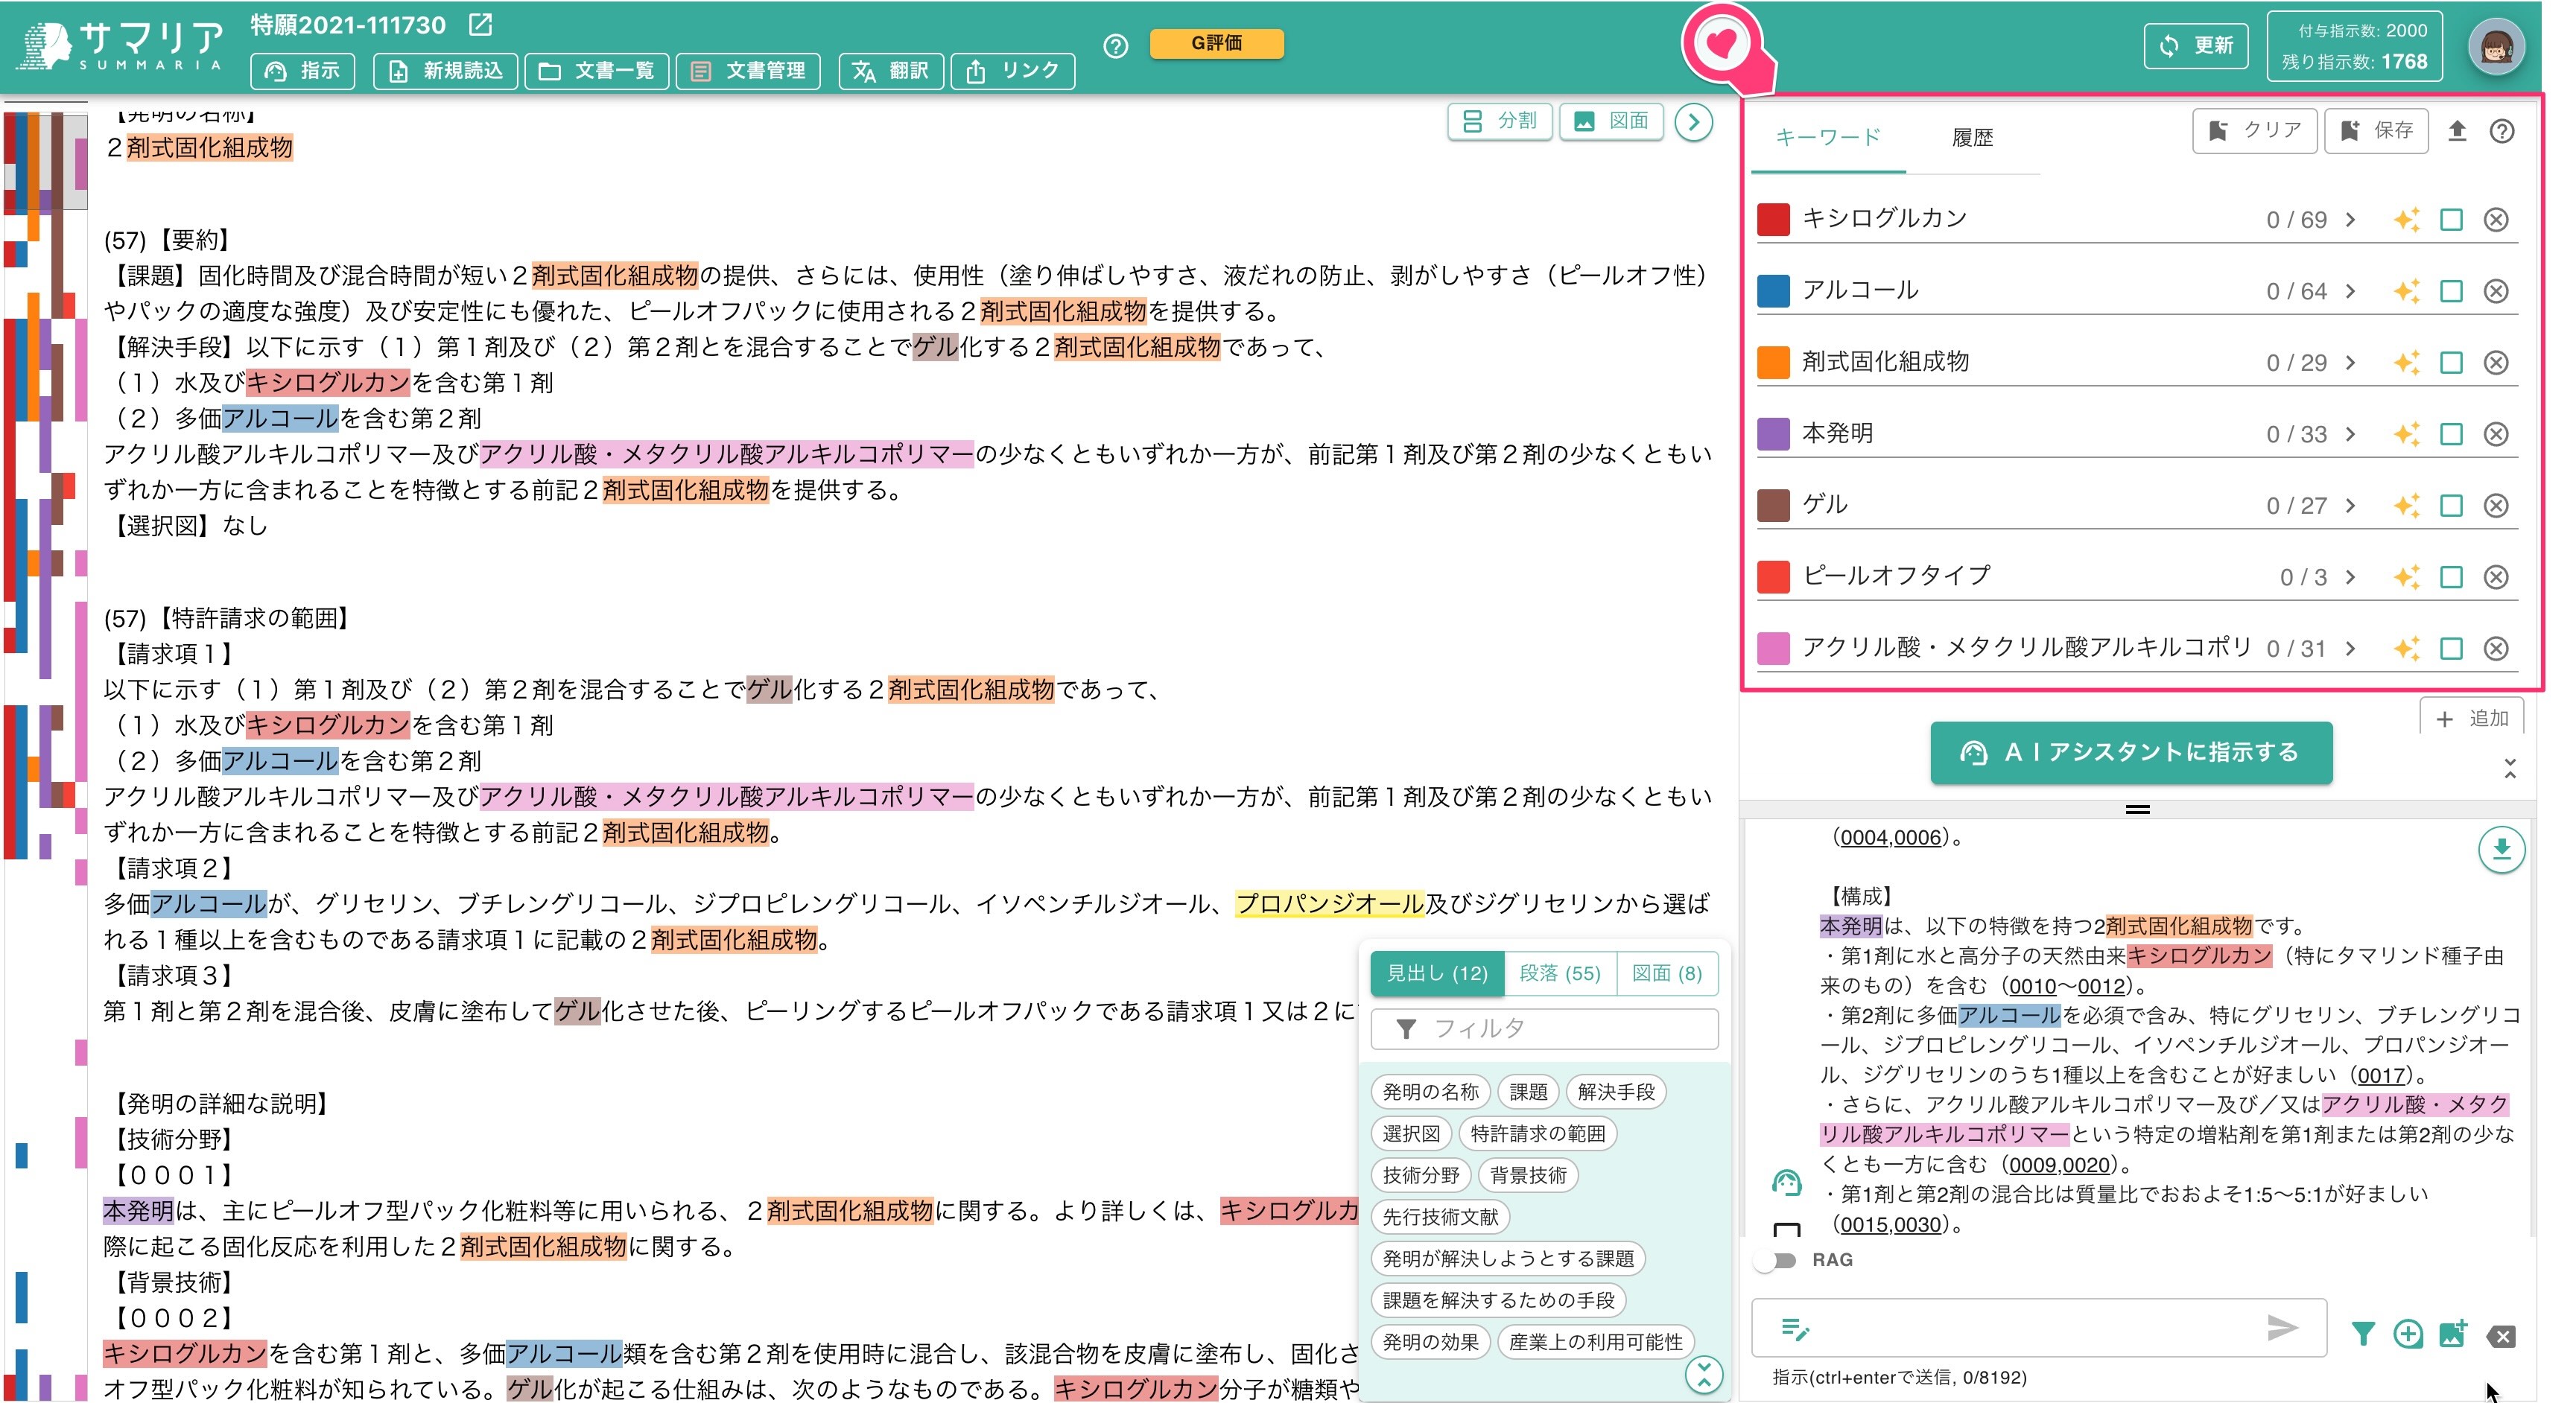Check the box for アルコール keyword

coord(2451,291)
